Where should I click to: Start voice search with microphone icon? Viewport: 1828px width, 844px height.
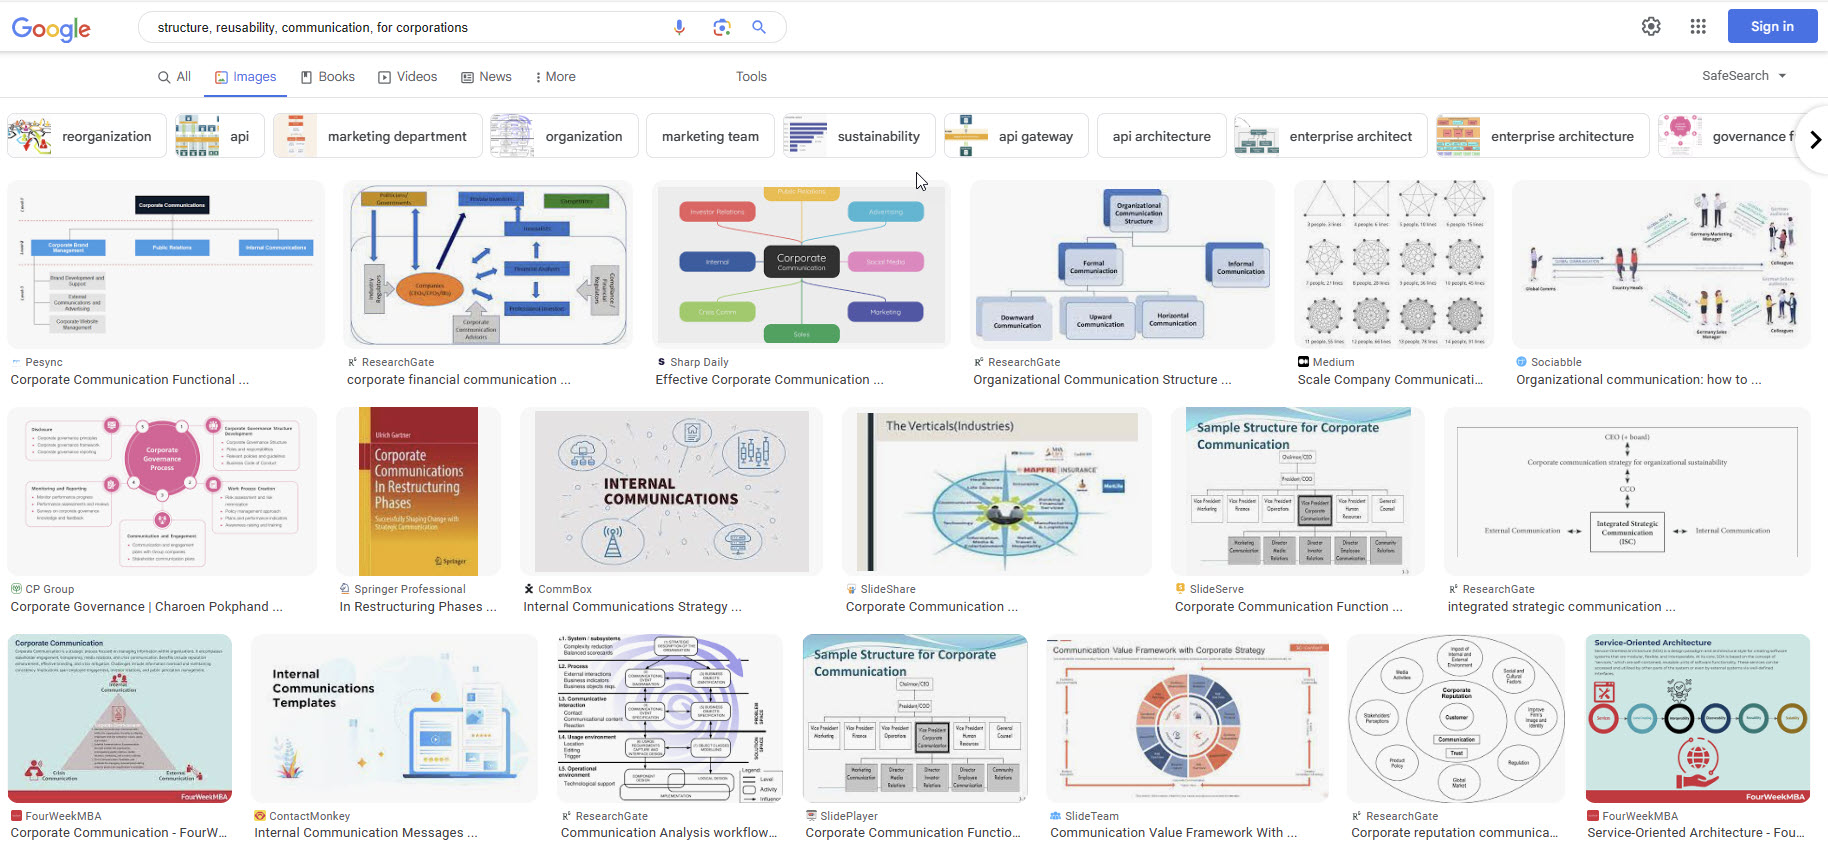[679, 27]
